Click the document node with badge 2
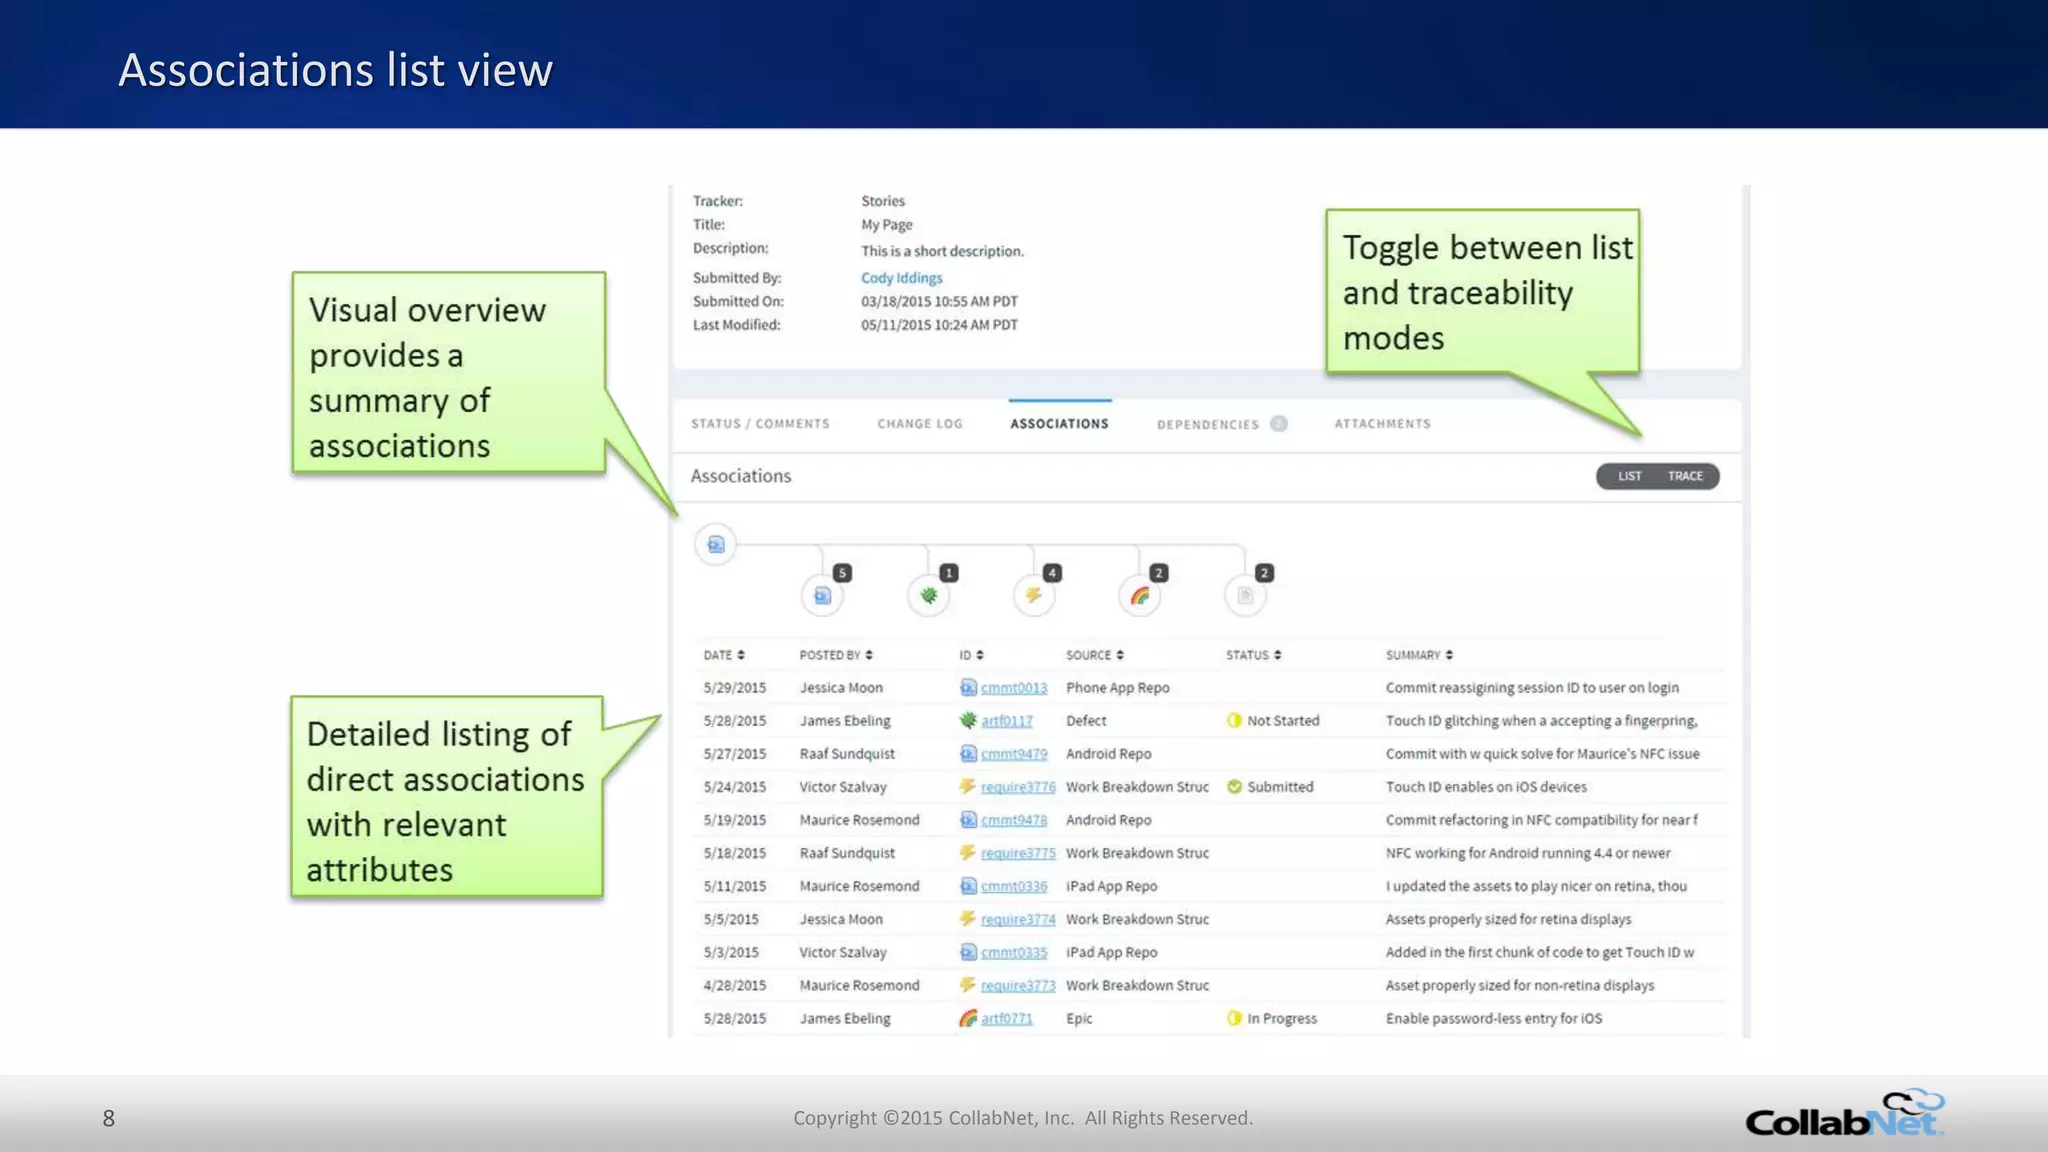The height and width of the screenshot is (1152, 2048). pyautogui.click(x=1245, y=596)
